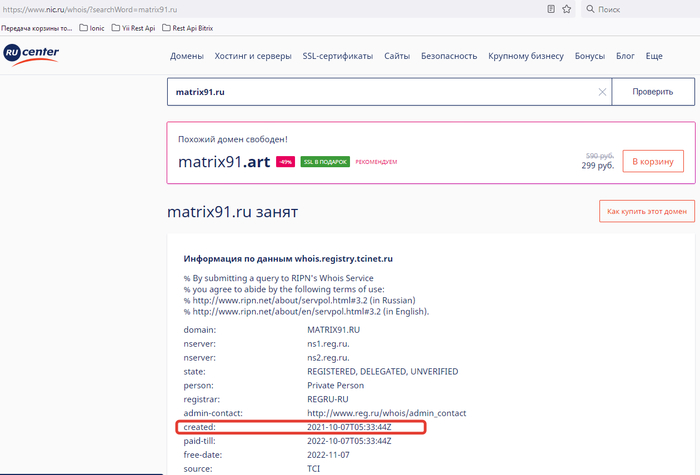Clear the domain search field with X

[602, 92]
